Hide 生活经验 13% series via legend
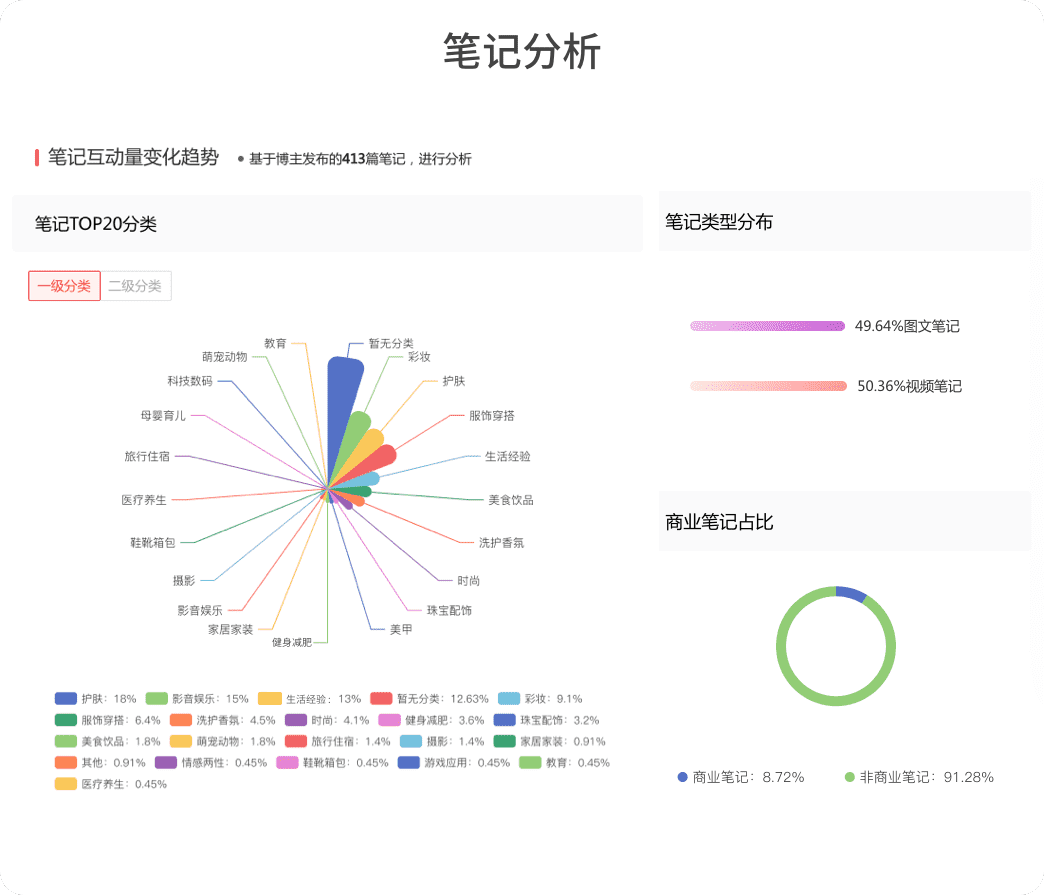 (309, 698)
